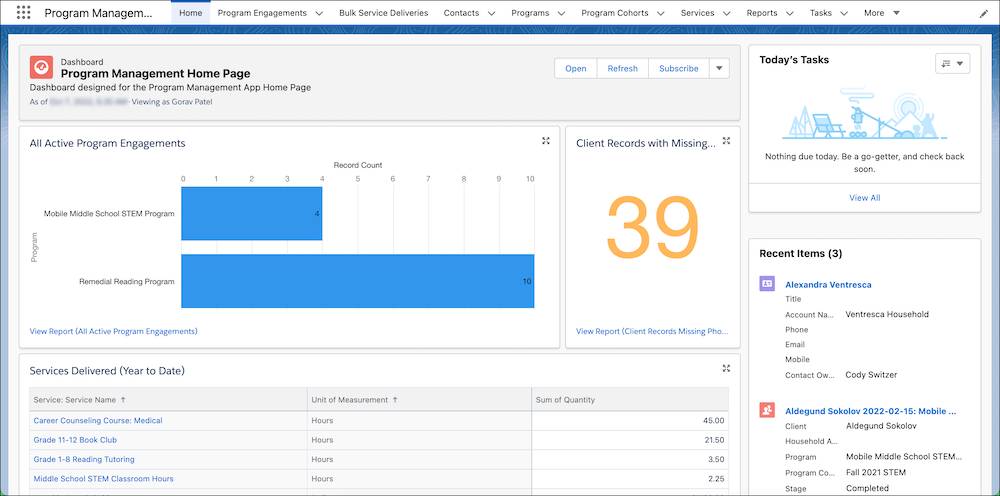Click the 3.50 quantity cell
Viewport: 1000px width, 496px height.
pyautogui.click(x=716, y=459)
